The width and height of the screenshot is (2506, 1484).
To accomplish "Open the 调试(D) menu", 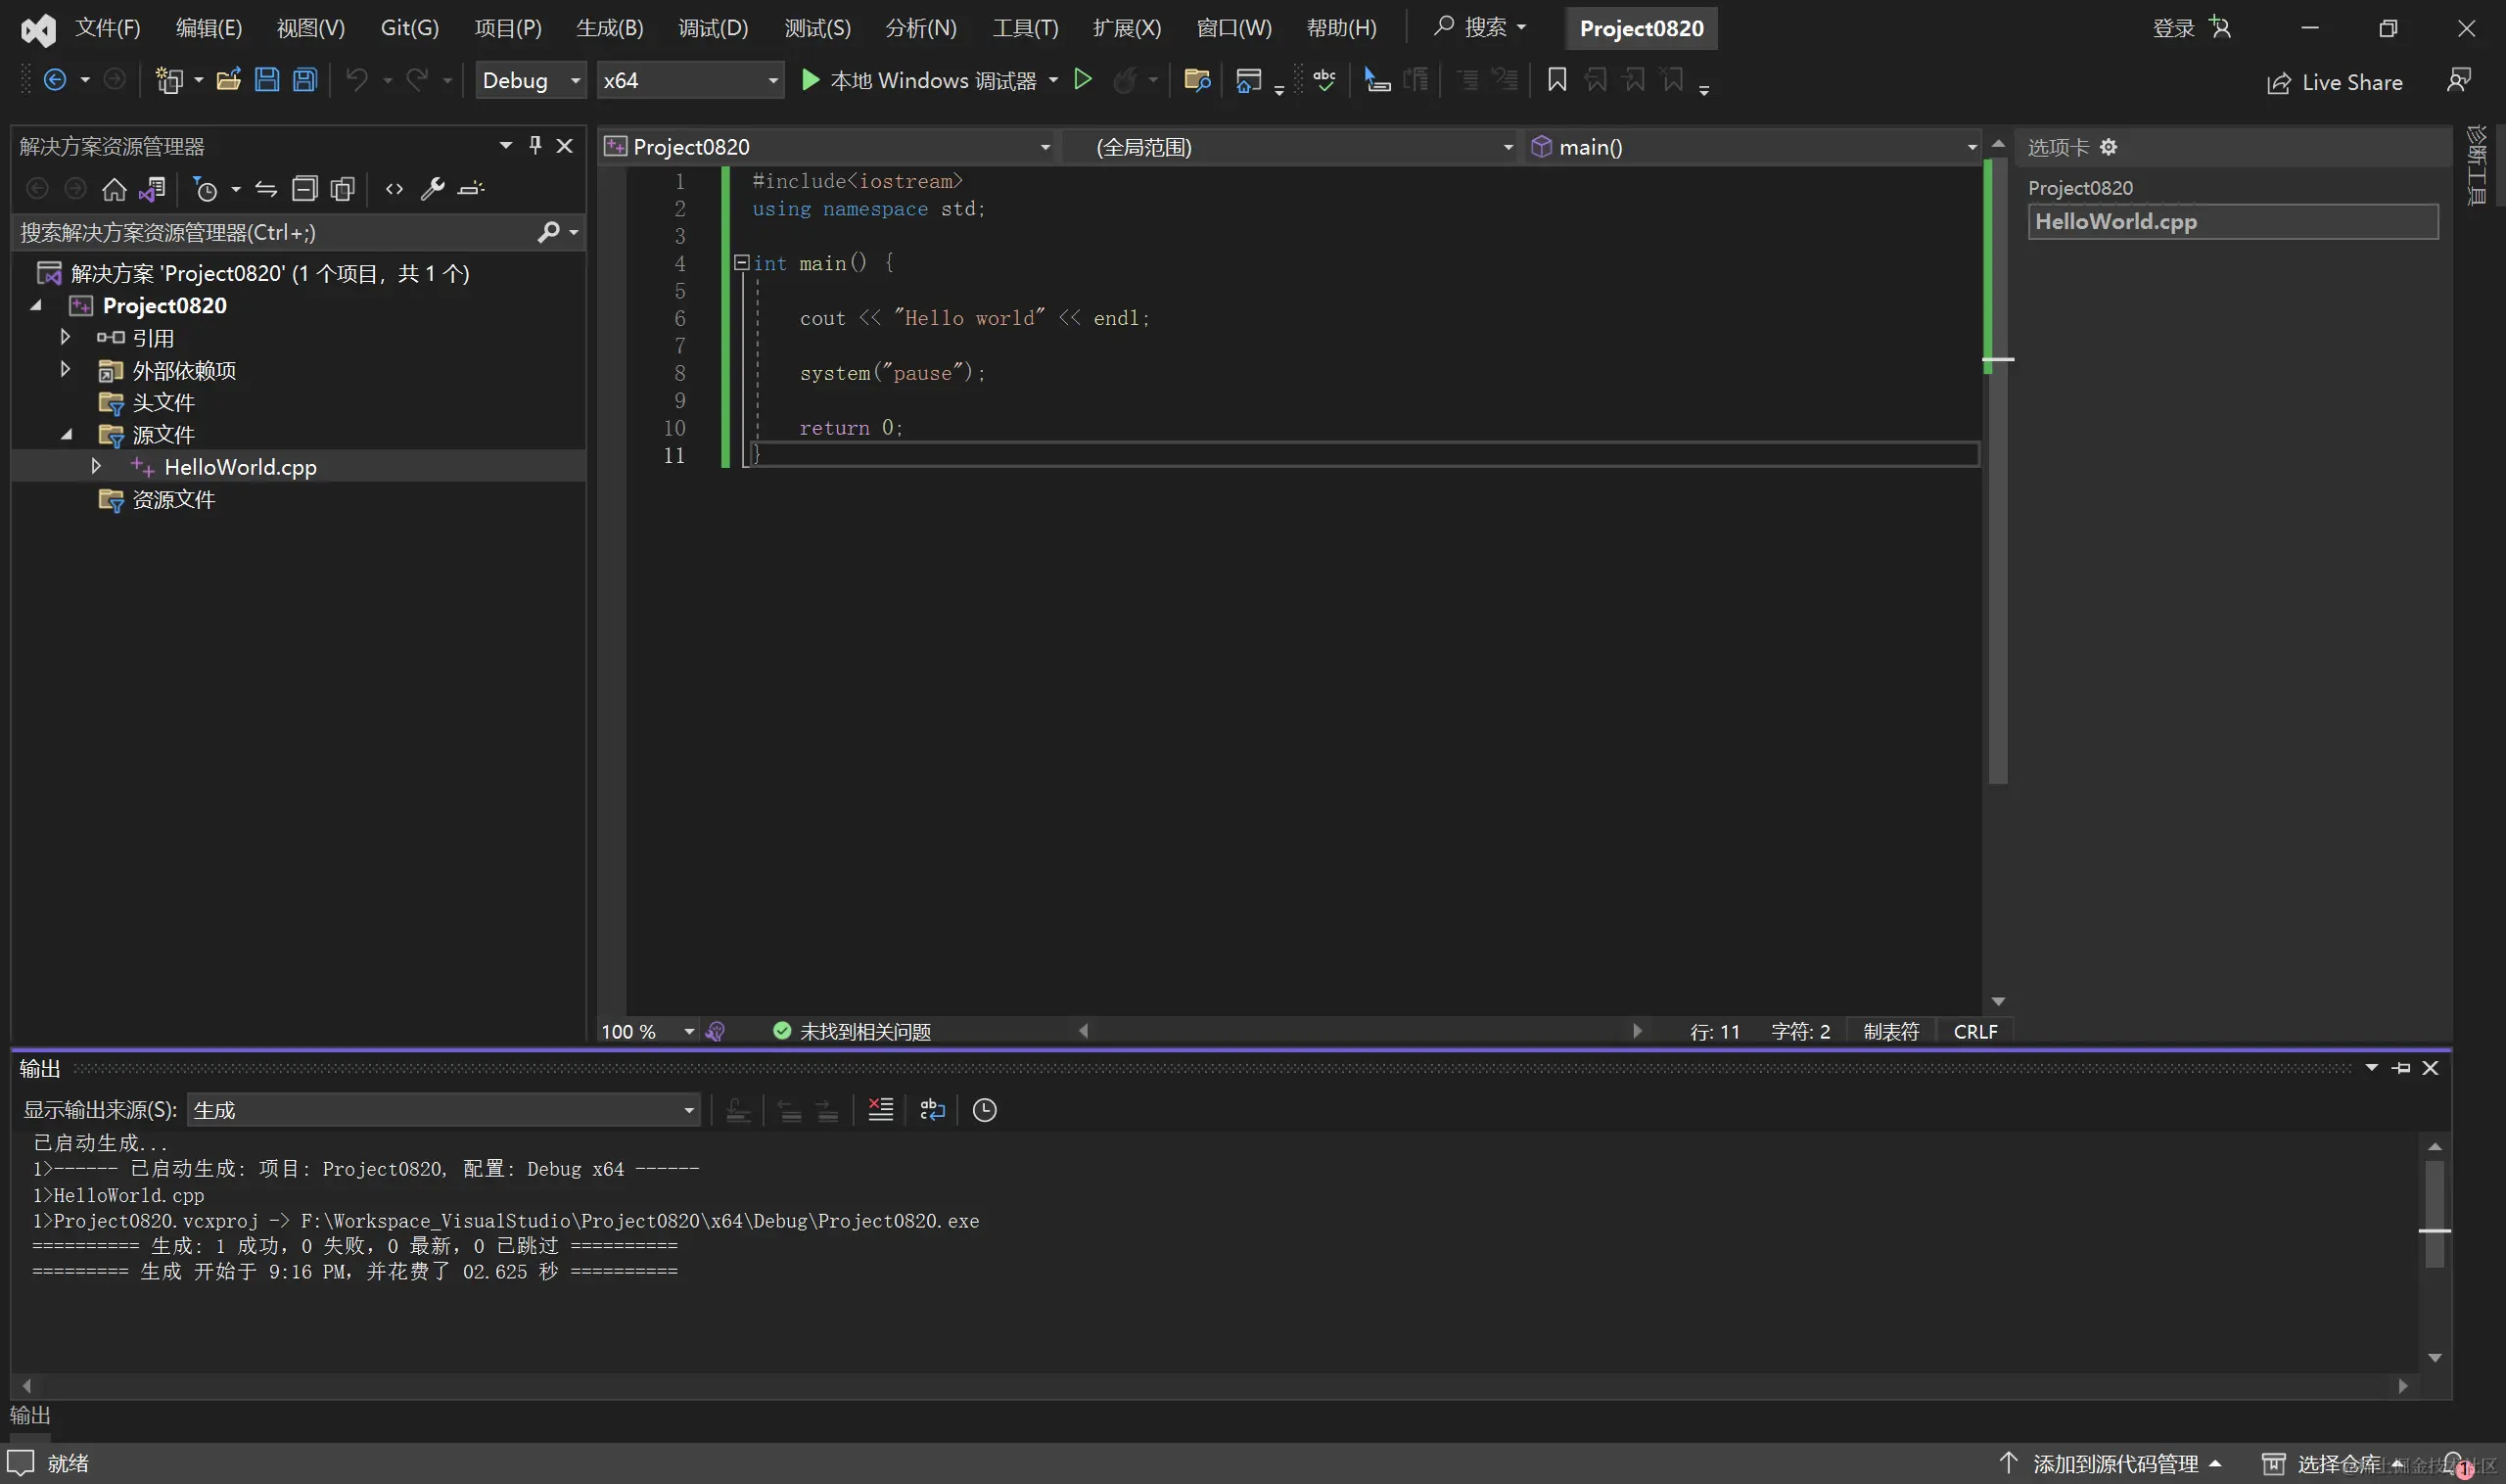I will tap(712, 28).
